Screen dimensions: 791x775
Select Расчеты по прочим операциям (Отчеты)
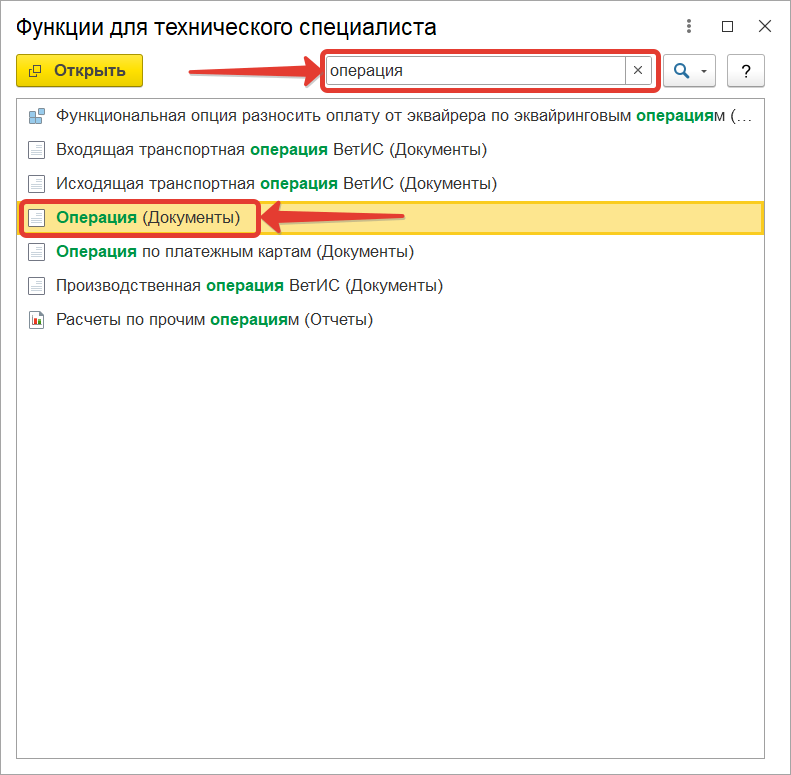(x=214, y=320)
